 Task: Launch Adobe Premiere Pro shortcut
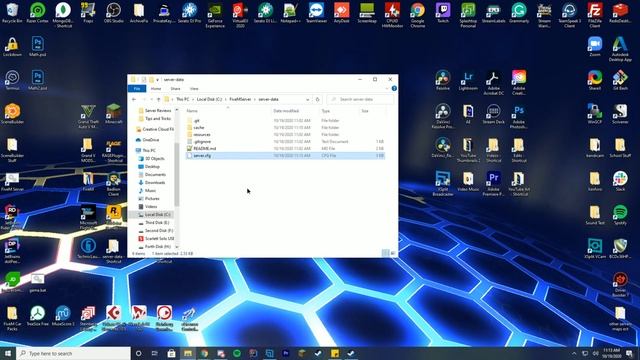493,184
